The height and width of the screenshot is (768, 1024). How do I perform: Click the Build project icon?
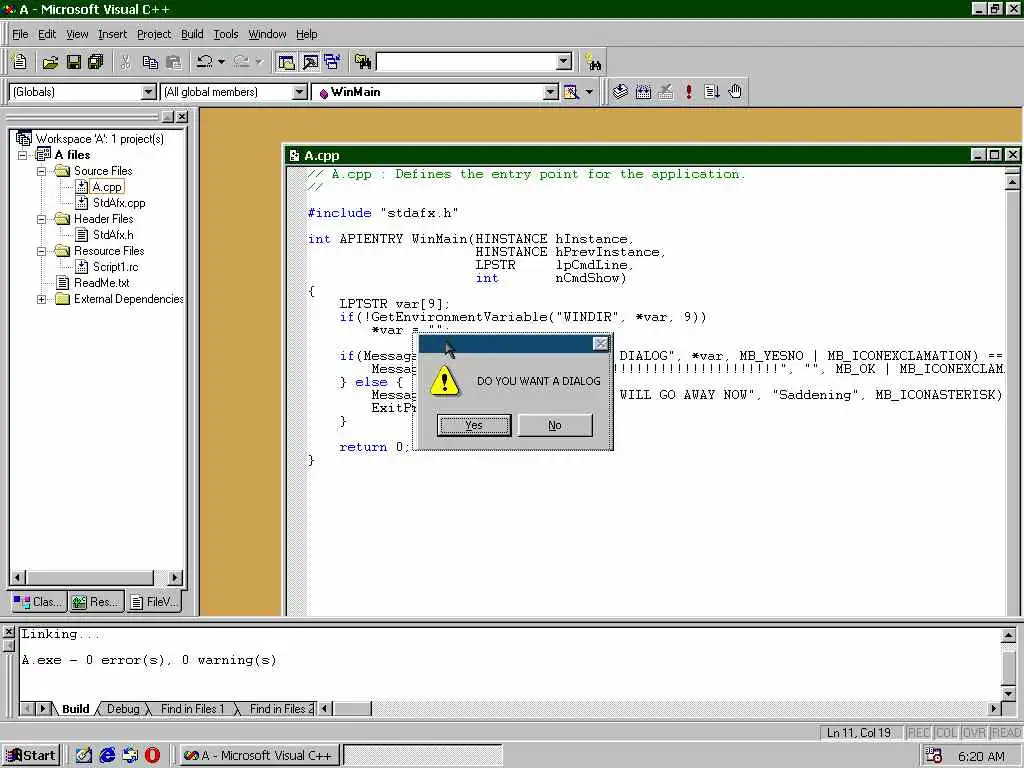(643, 92)
